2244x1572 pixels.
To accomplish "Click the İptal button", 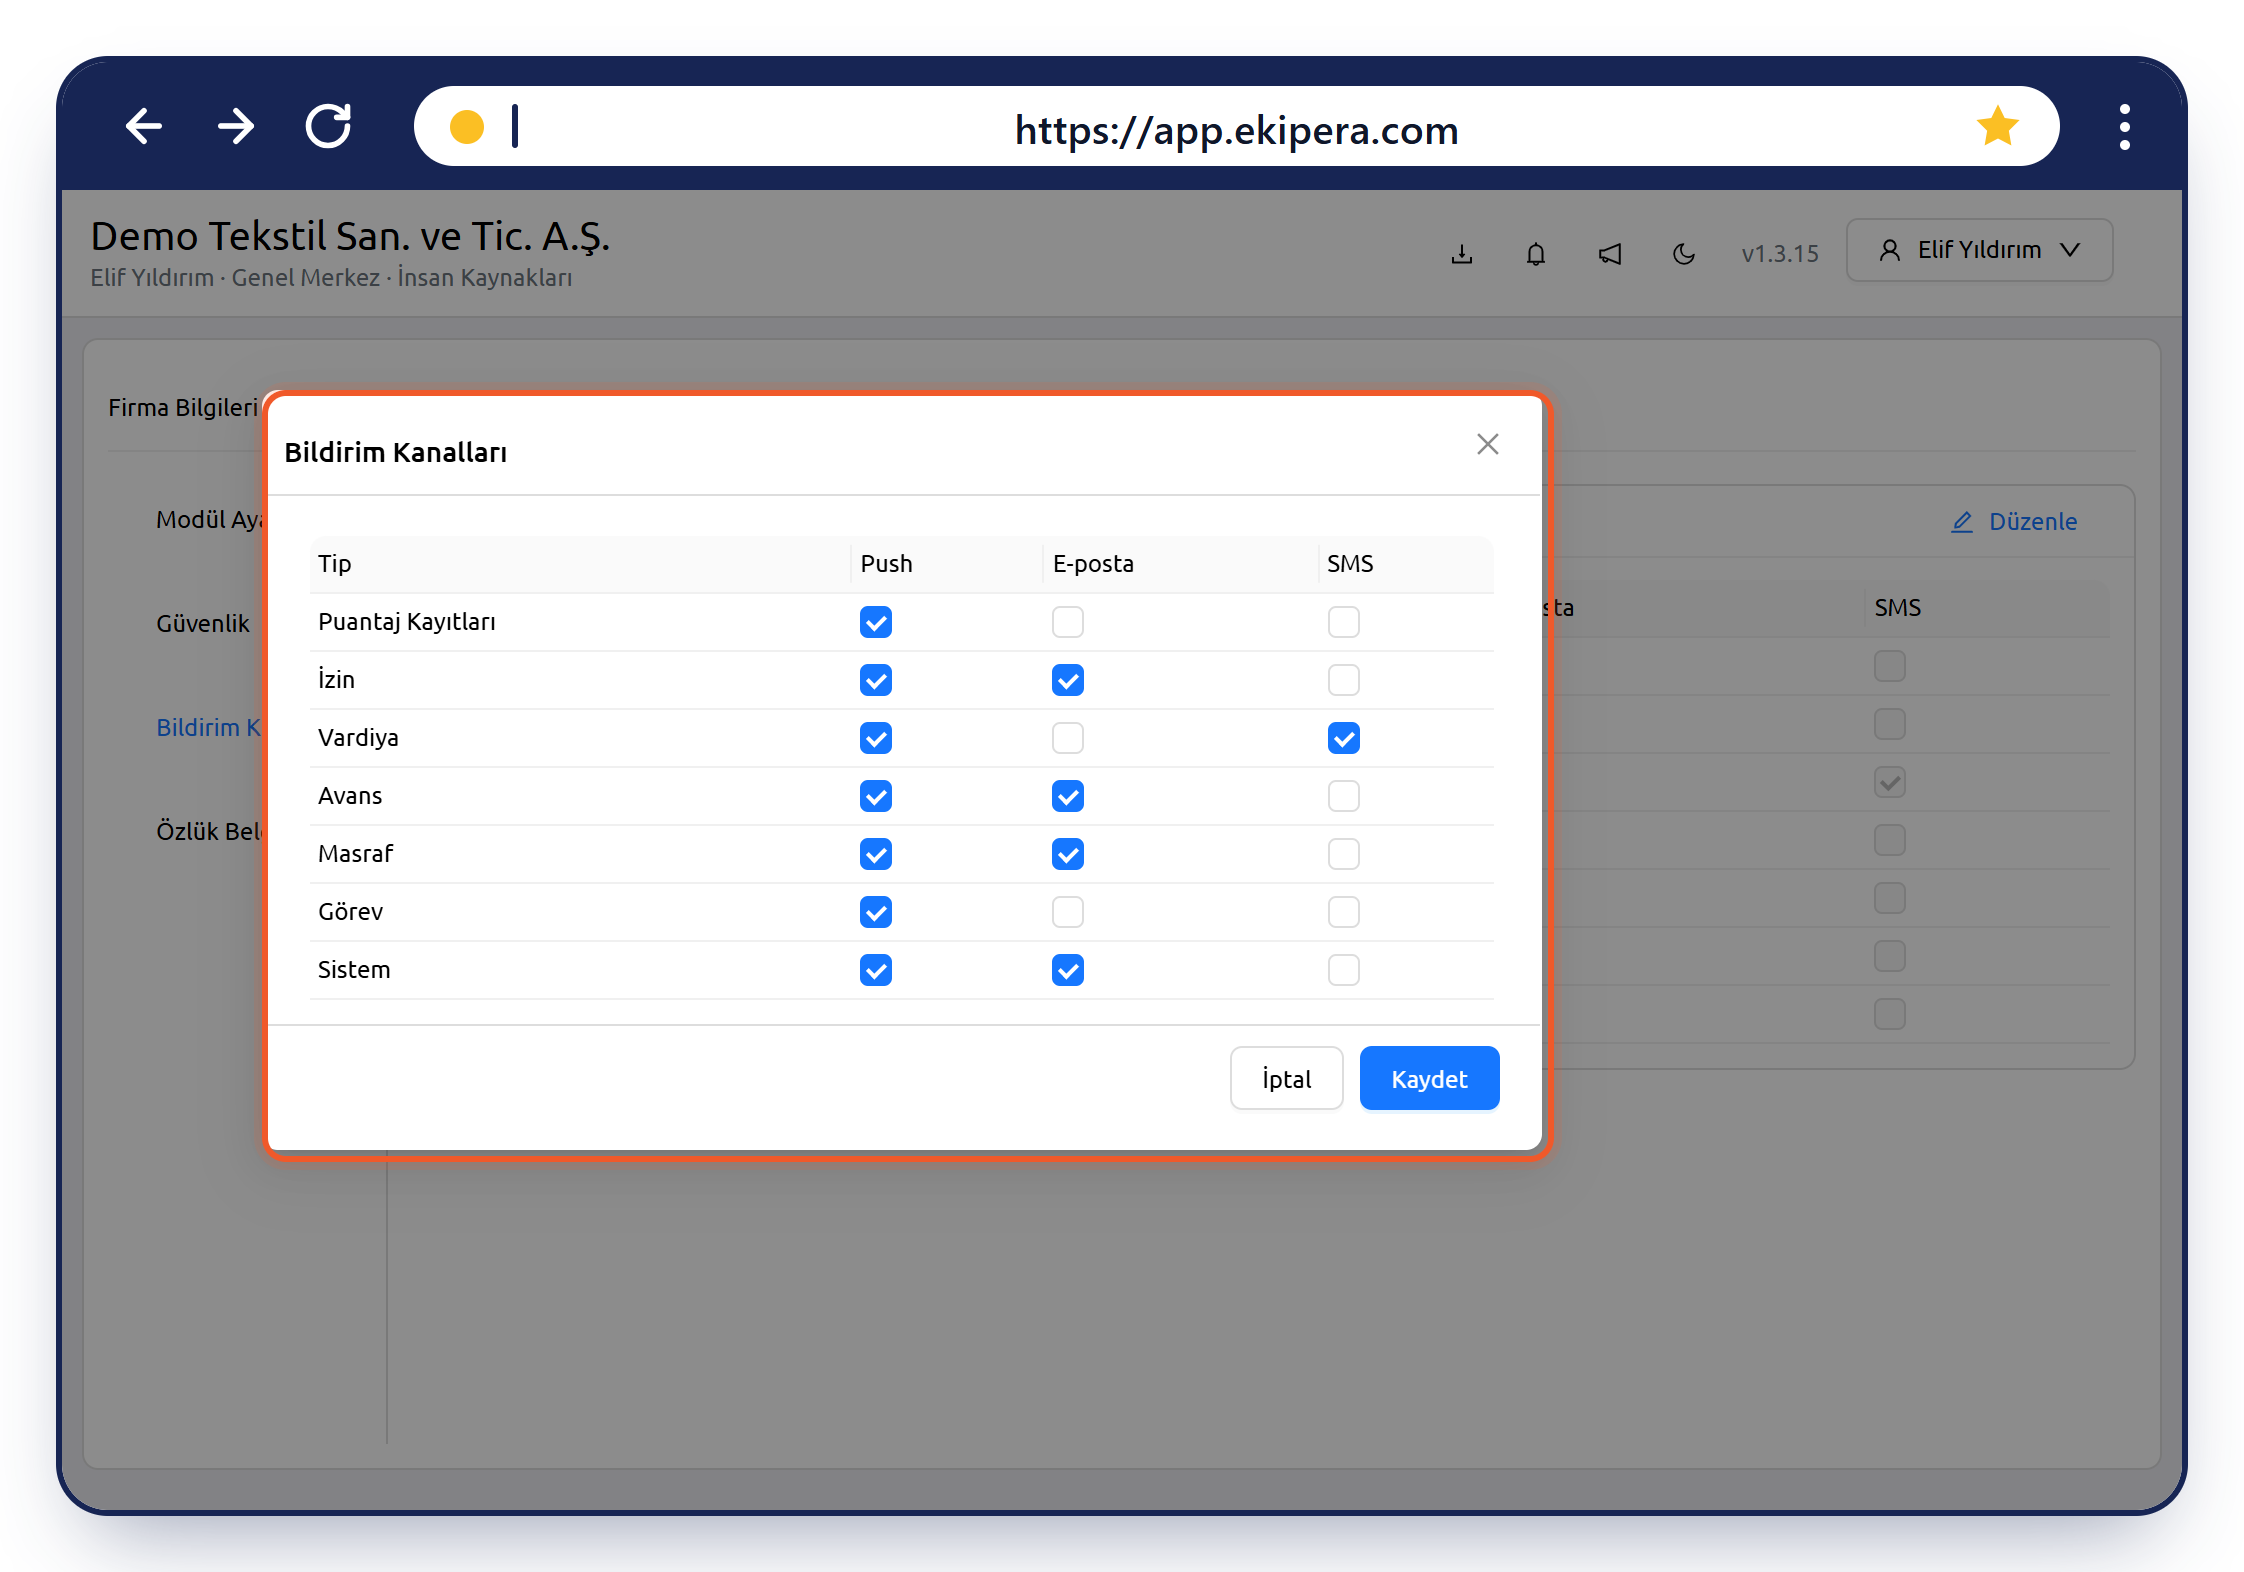I will tap(1286, 1078).
